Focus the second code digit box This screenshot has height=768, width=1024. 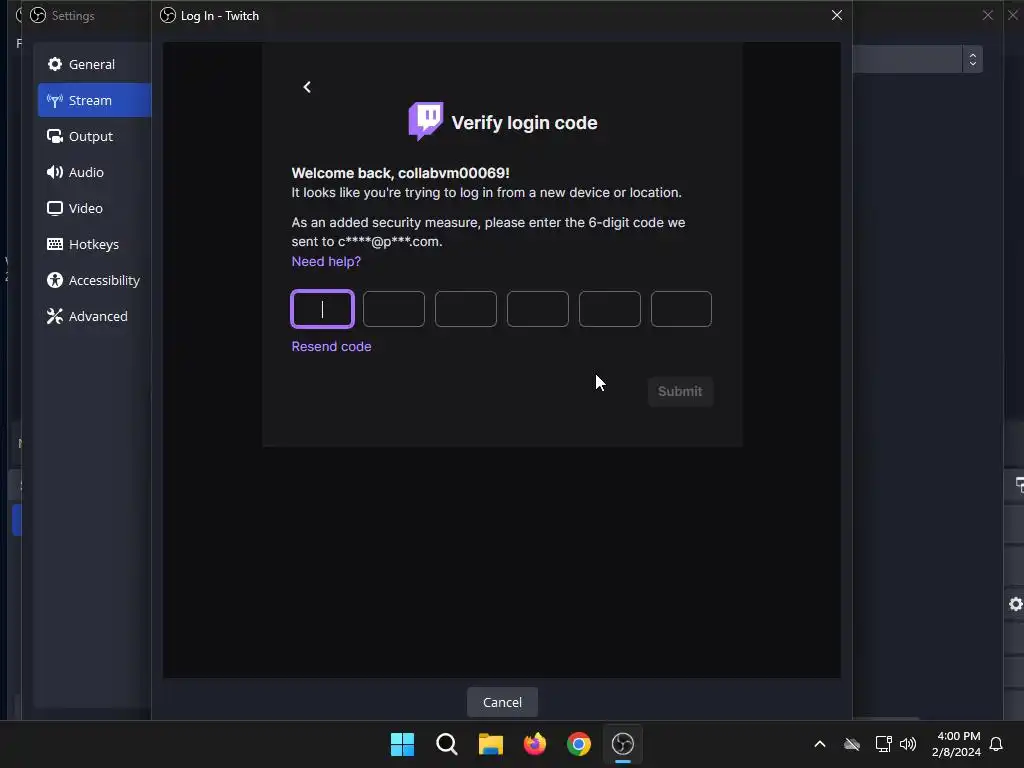pos(394,309)
